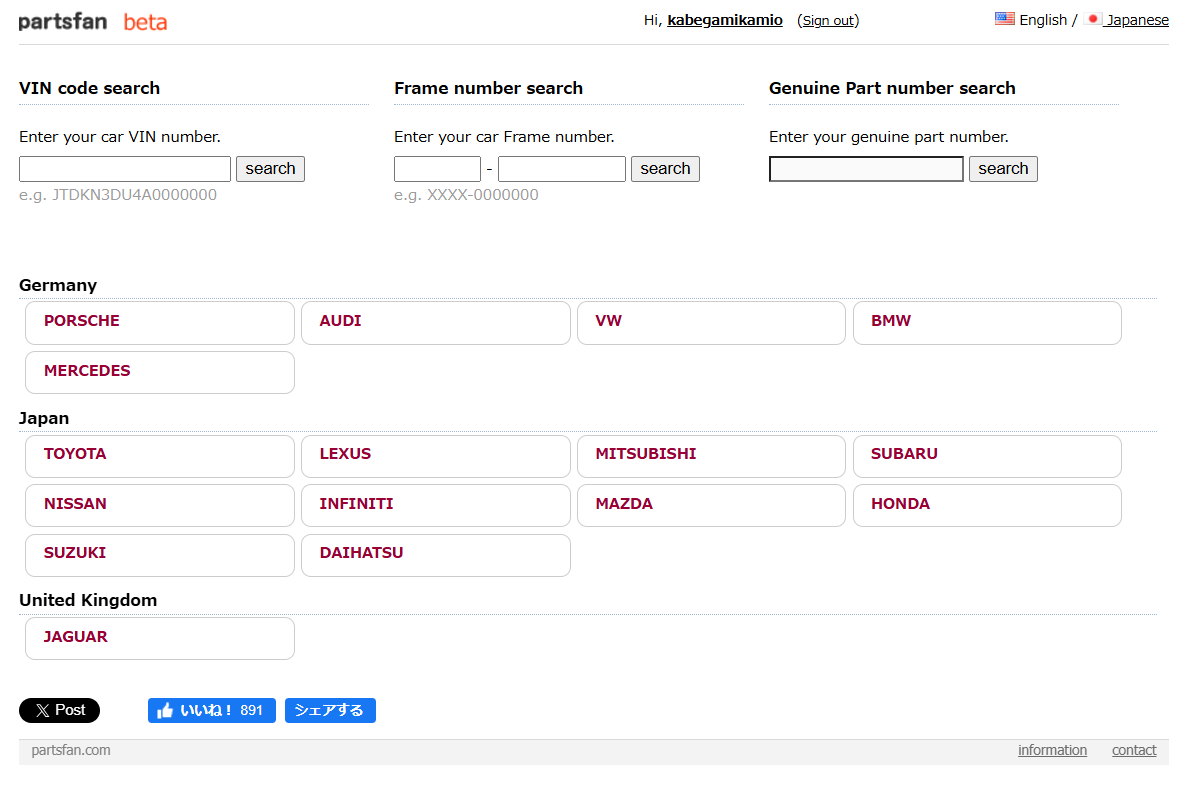This screenshot has height=794, width=1202.
Task: Click the partsfan beta logo
Action: [x=92, y=21]
